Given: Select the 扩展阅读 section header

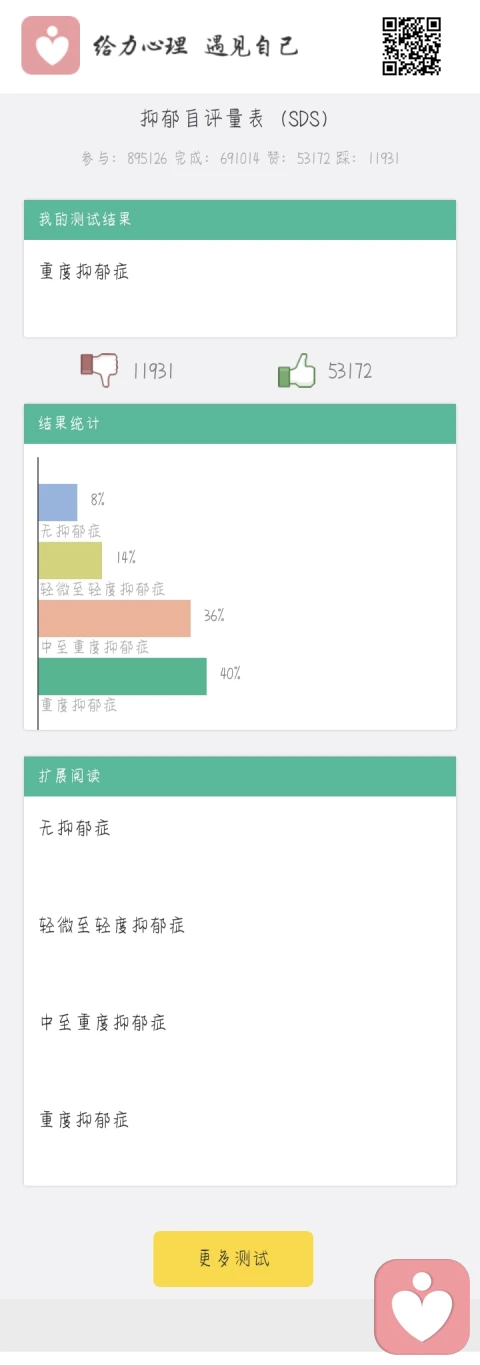Looking at the screenshot, I should (x=240, y=776).
